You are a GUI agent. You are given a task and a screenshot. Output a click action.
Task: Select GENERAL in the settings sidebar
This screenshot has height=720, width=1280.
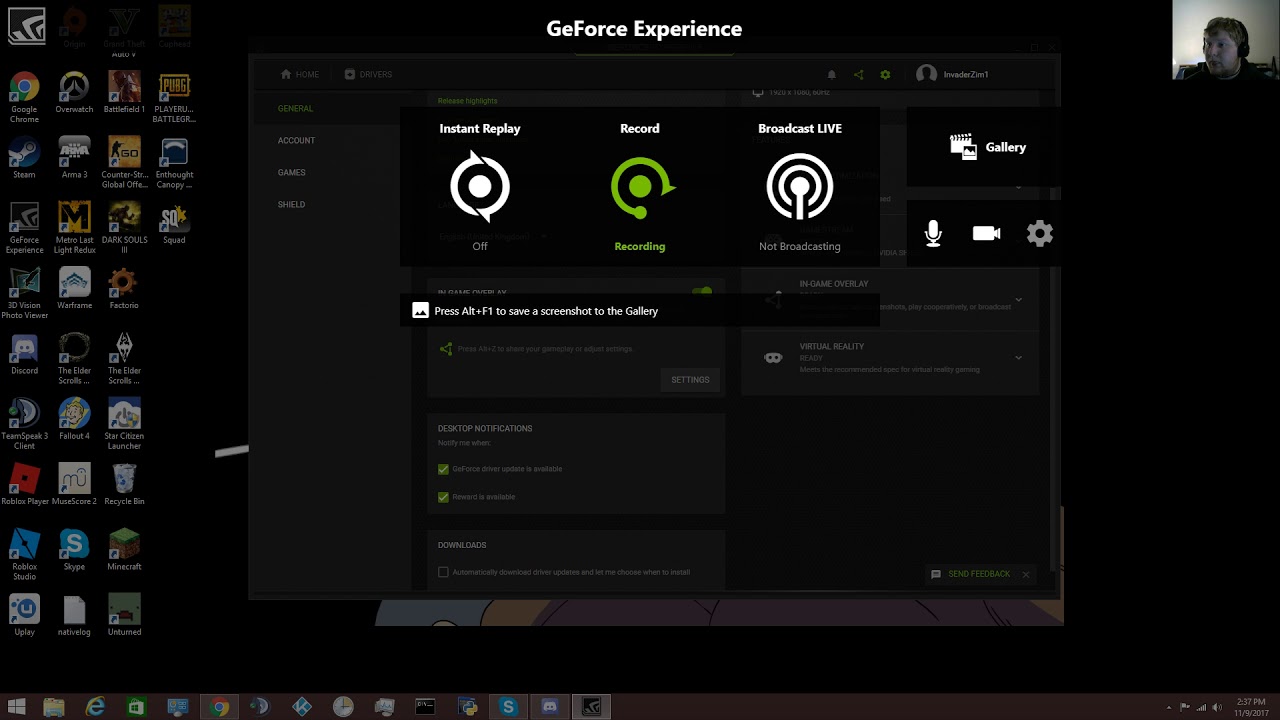click(x=295, y=108)
